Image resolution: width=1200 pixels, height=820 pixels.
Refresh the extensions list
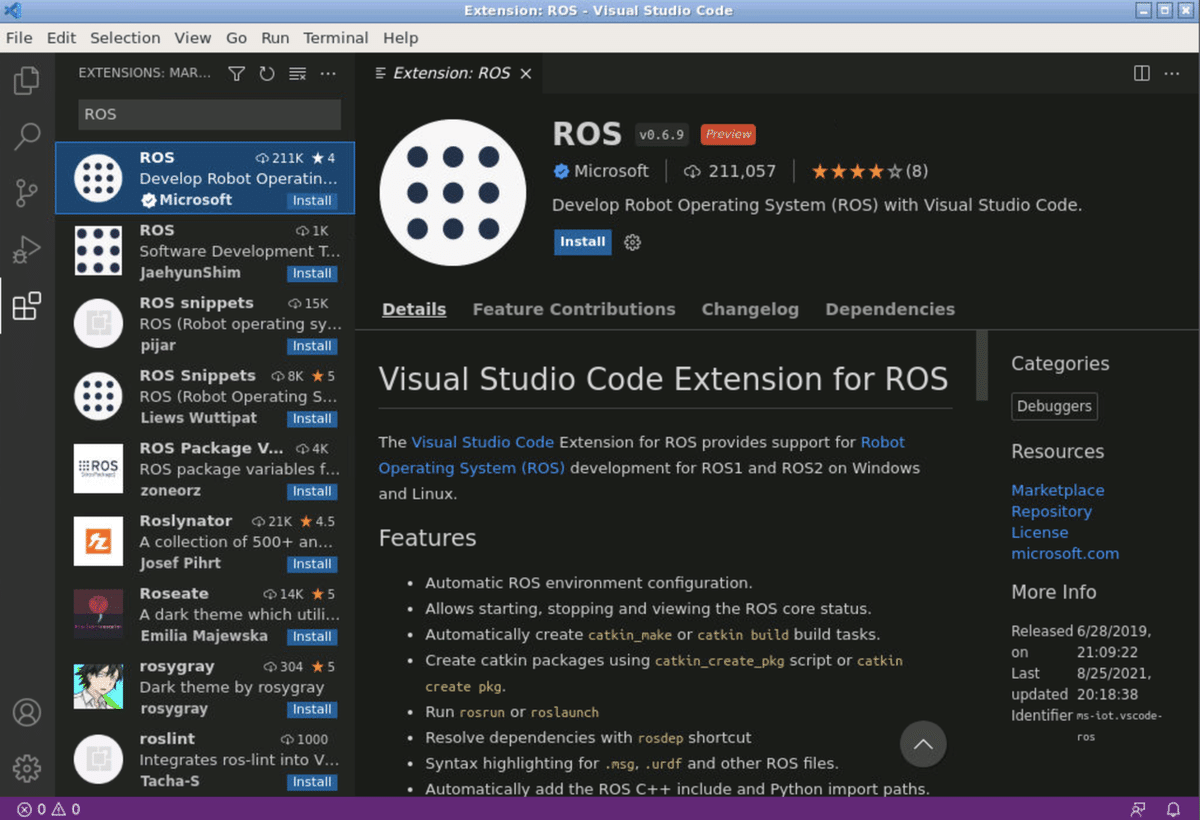(x=266, y=72)
